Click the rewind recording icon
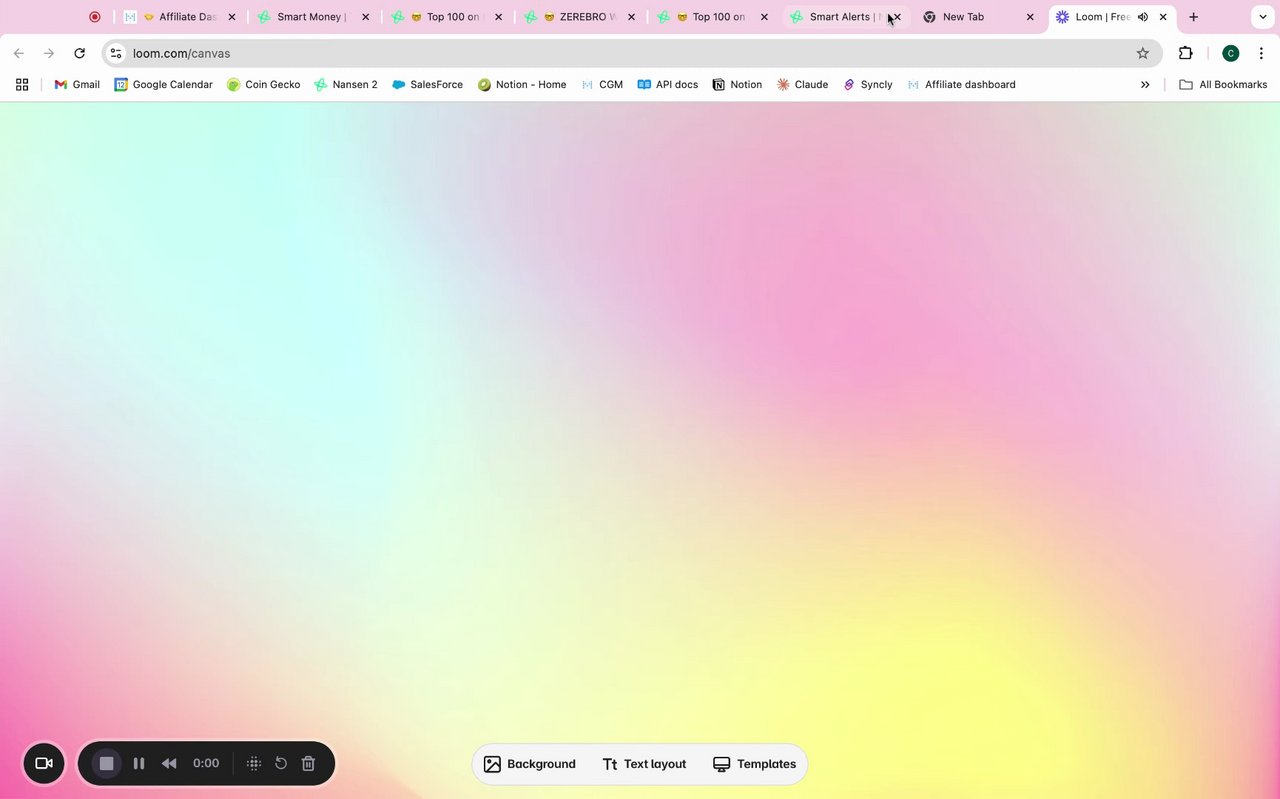Image resolution: width=1280 pixels, height=799 pixels. coord(169,764)
